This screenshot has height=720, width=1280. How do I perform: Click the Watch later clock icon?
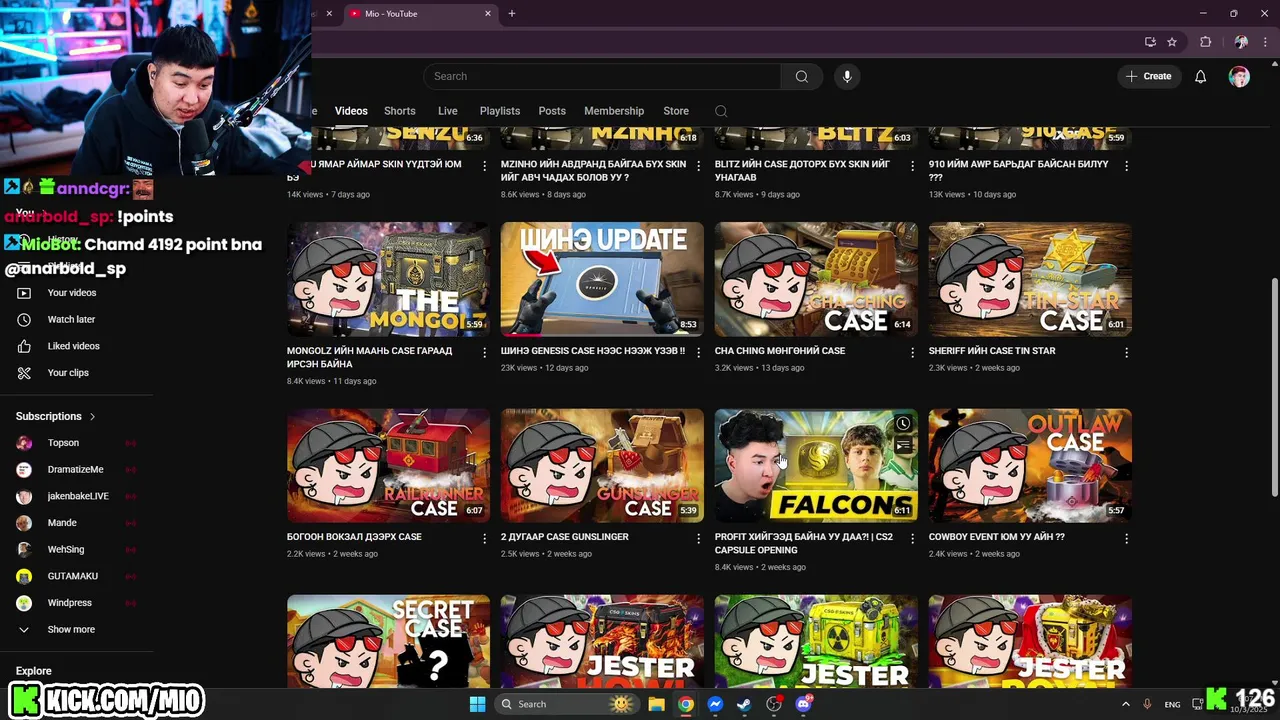coord(24,319)
